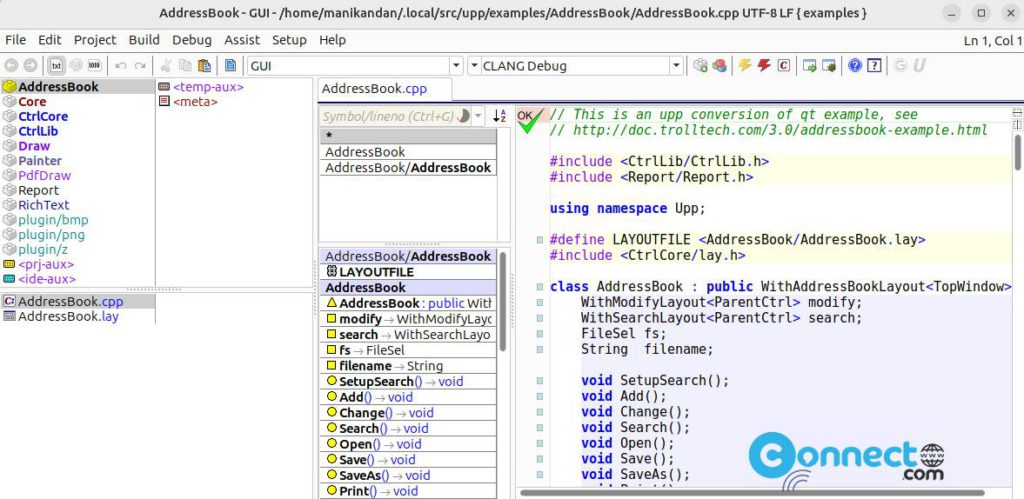Select the Report package
This screenshot has width=1024, height=499.
(x=77, y=190)
